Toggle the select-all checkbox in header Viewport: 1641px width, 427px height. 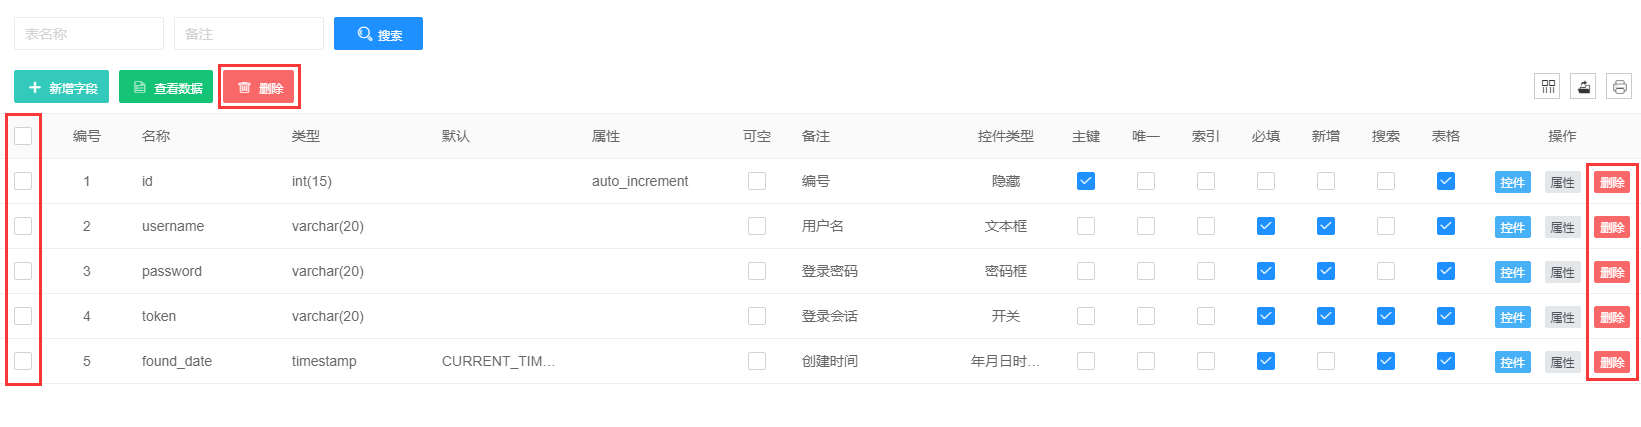click(x=23, y=136)
